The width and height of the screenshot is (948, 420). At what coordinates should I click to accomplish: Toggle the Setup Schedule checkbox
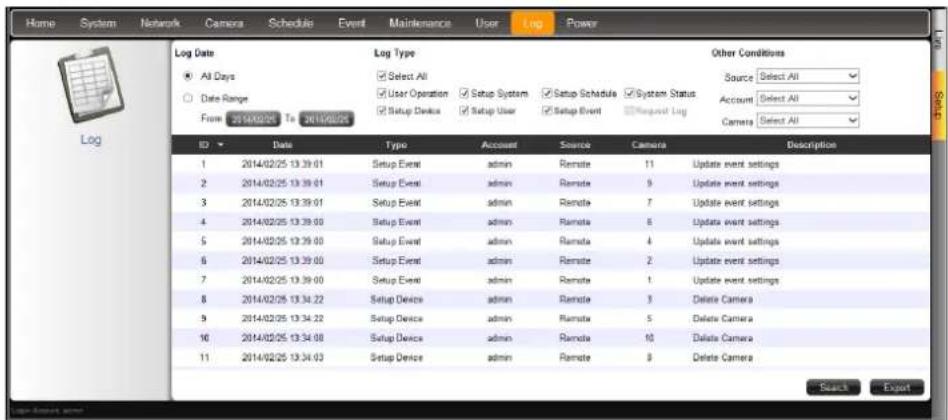click(547, 94)
